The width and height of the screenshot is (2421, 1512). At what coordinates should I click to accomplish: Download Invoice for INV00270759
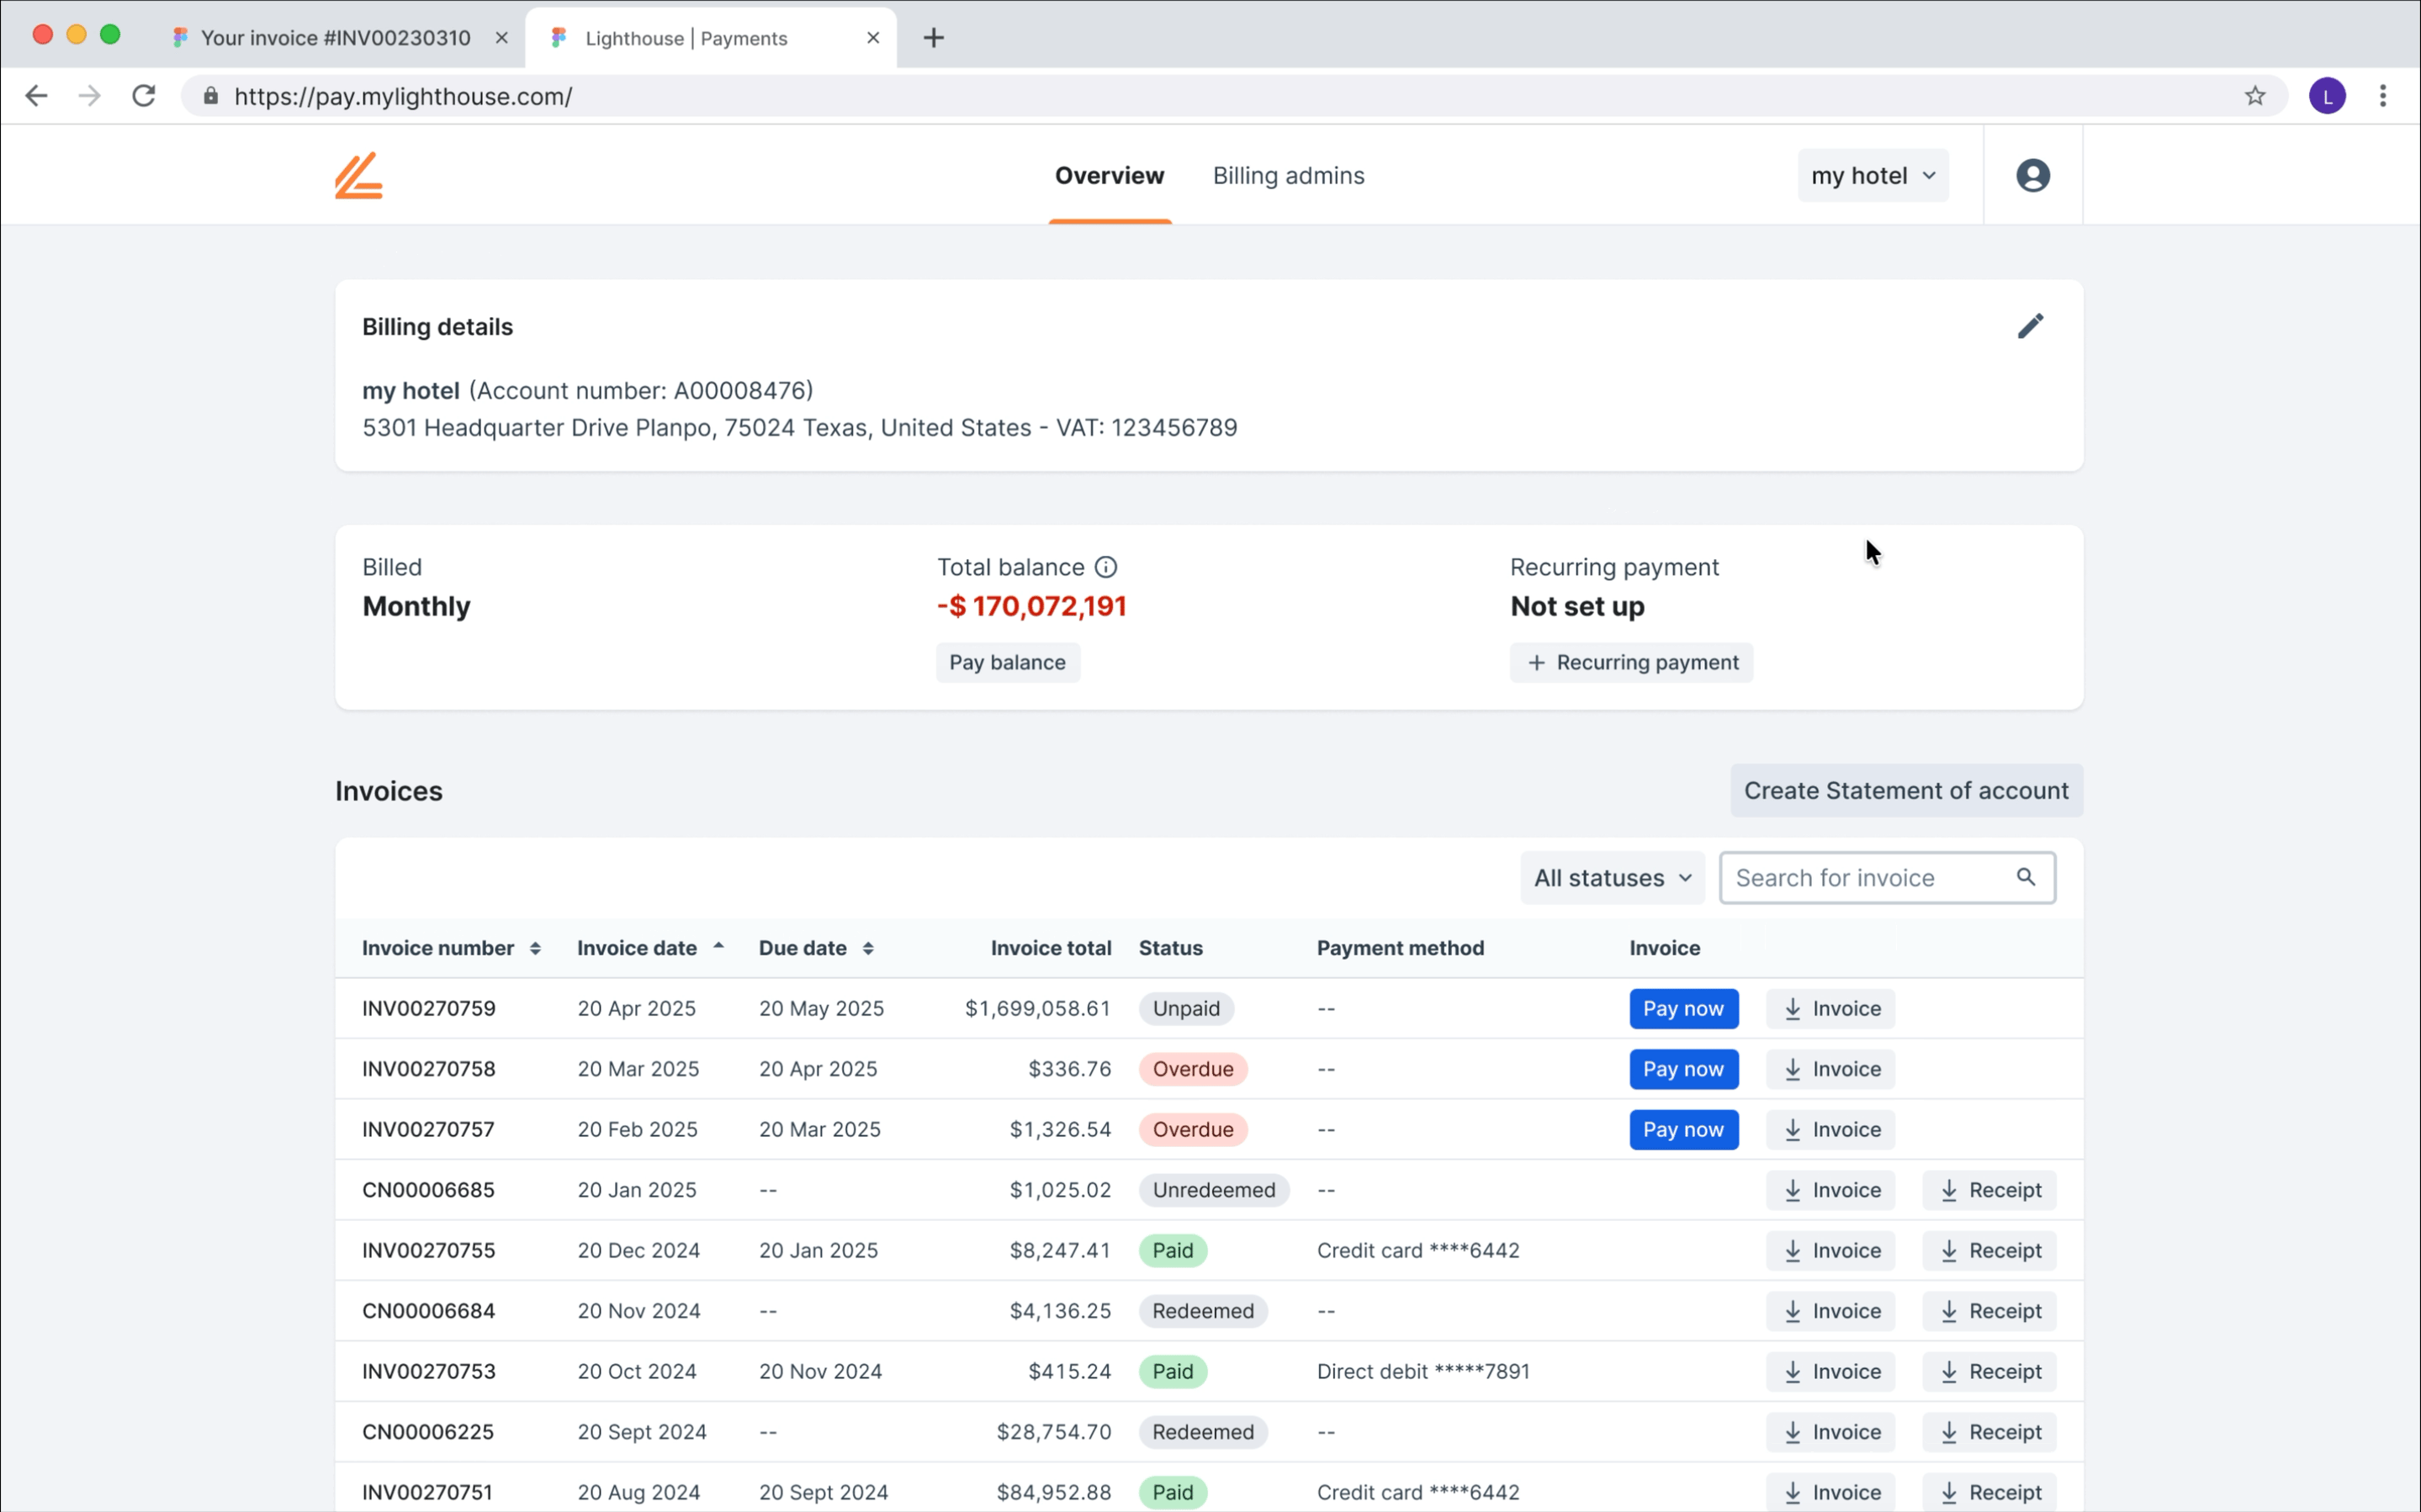[x=1830, y=1009]
